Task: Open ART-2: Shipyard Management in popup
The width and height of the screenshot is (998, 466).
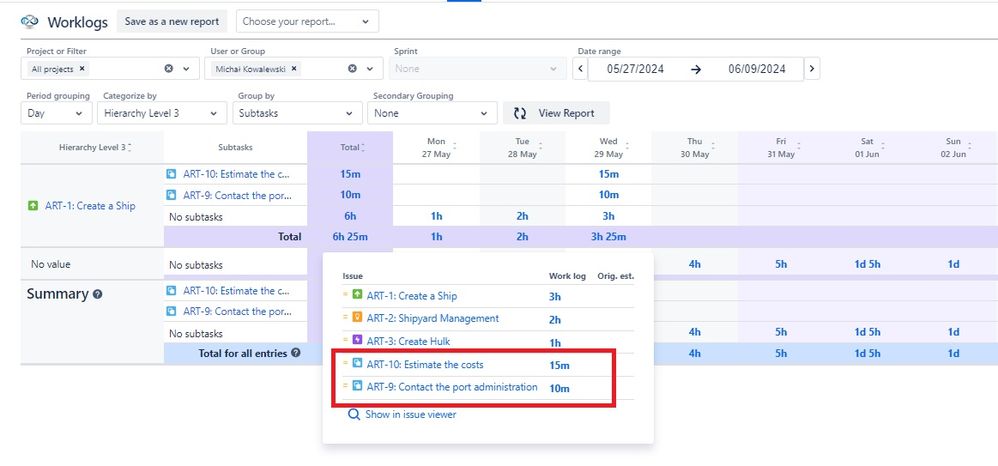Action: pyautogui.click(x=433, y=318)
